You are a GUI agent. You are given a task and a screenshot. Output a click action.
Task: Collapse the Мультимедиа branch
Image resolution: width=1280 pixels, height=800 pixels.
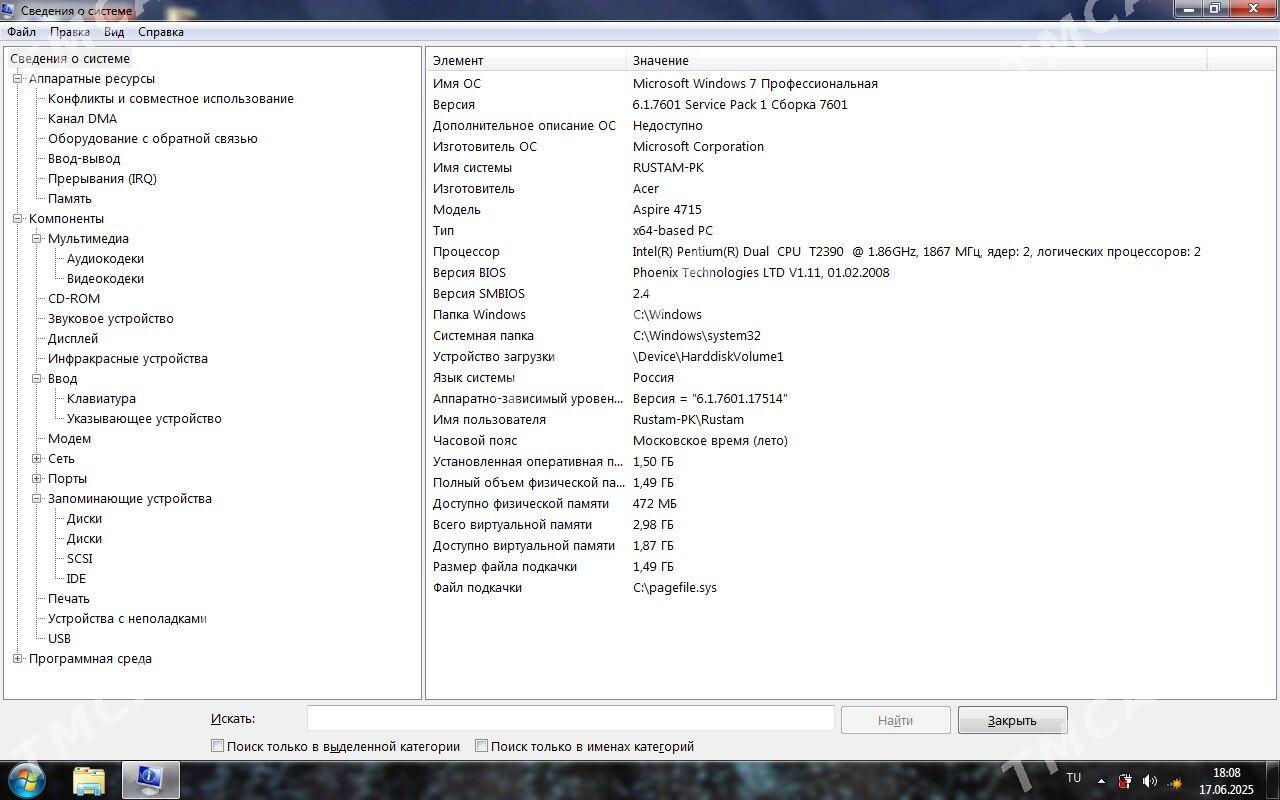(x=36, y=239)
